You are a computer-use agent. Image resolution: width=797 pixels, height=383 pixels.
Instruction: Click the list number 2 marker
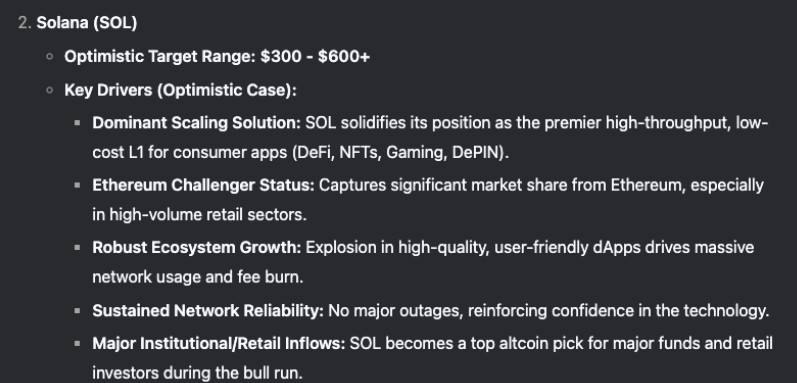coord(24,23)
